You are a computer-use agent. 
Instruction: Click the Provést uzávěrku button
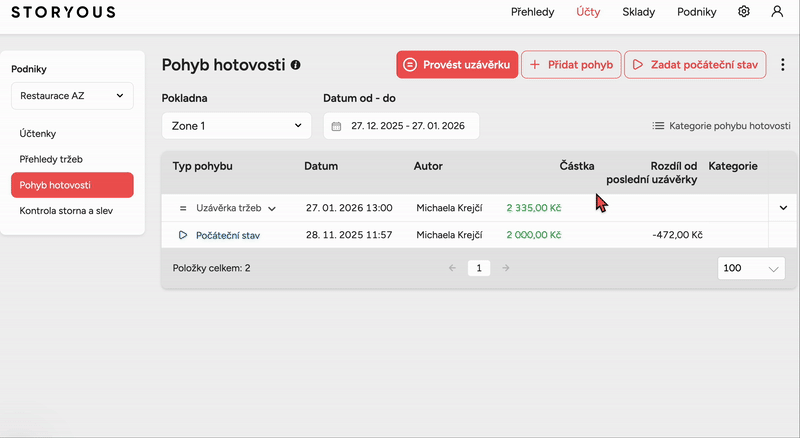(x=457, y=65)
